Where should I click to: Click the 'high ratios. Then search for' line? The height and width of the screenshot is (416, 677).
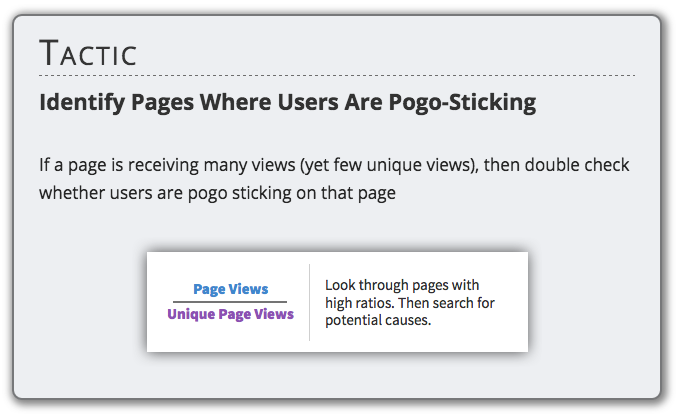(410, 303)
